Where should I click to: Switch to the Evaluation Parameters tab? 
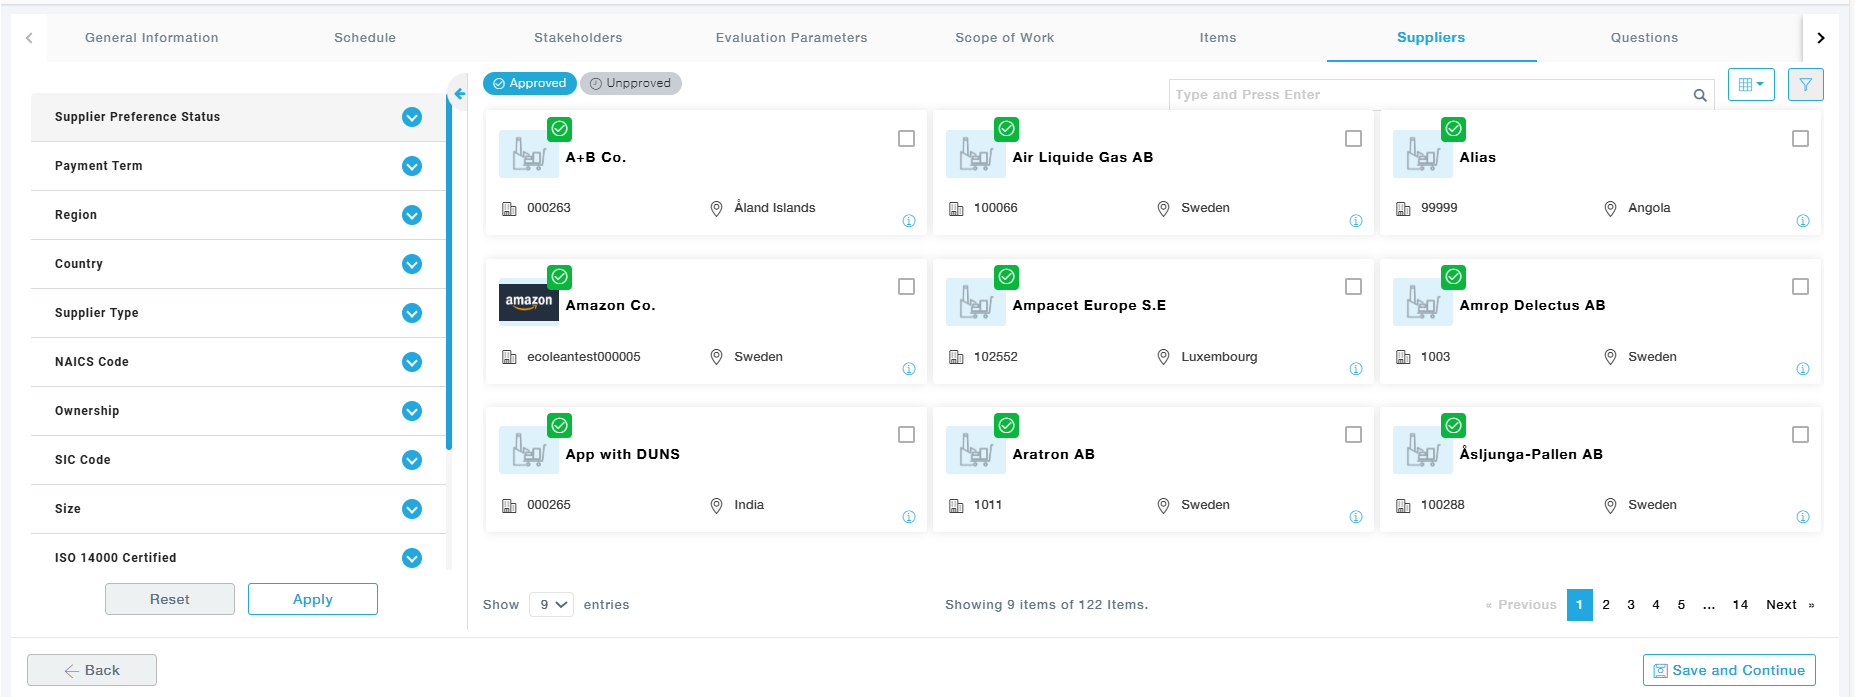791,38
